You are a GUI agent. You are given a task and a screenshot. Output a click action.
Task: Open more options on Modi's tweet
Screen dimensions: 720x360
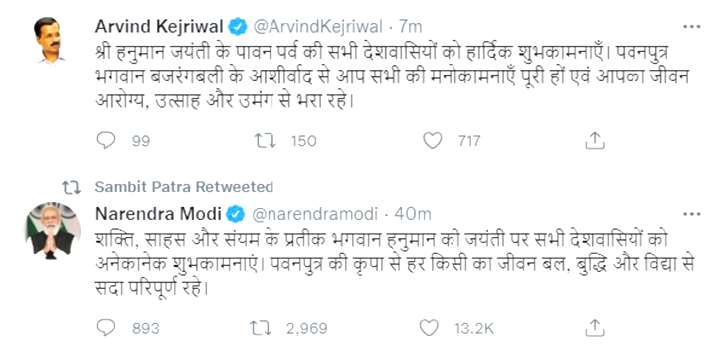[692, 214]
